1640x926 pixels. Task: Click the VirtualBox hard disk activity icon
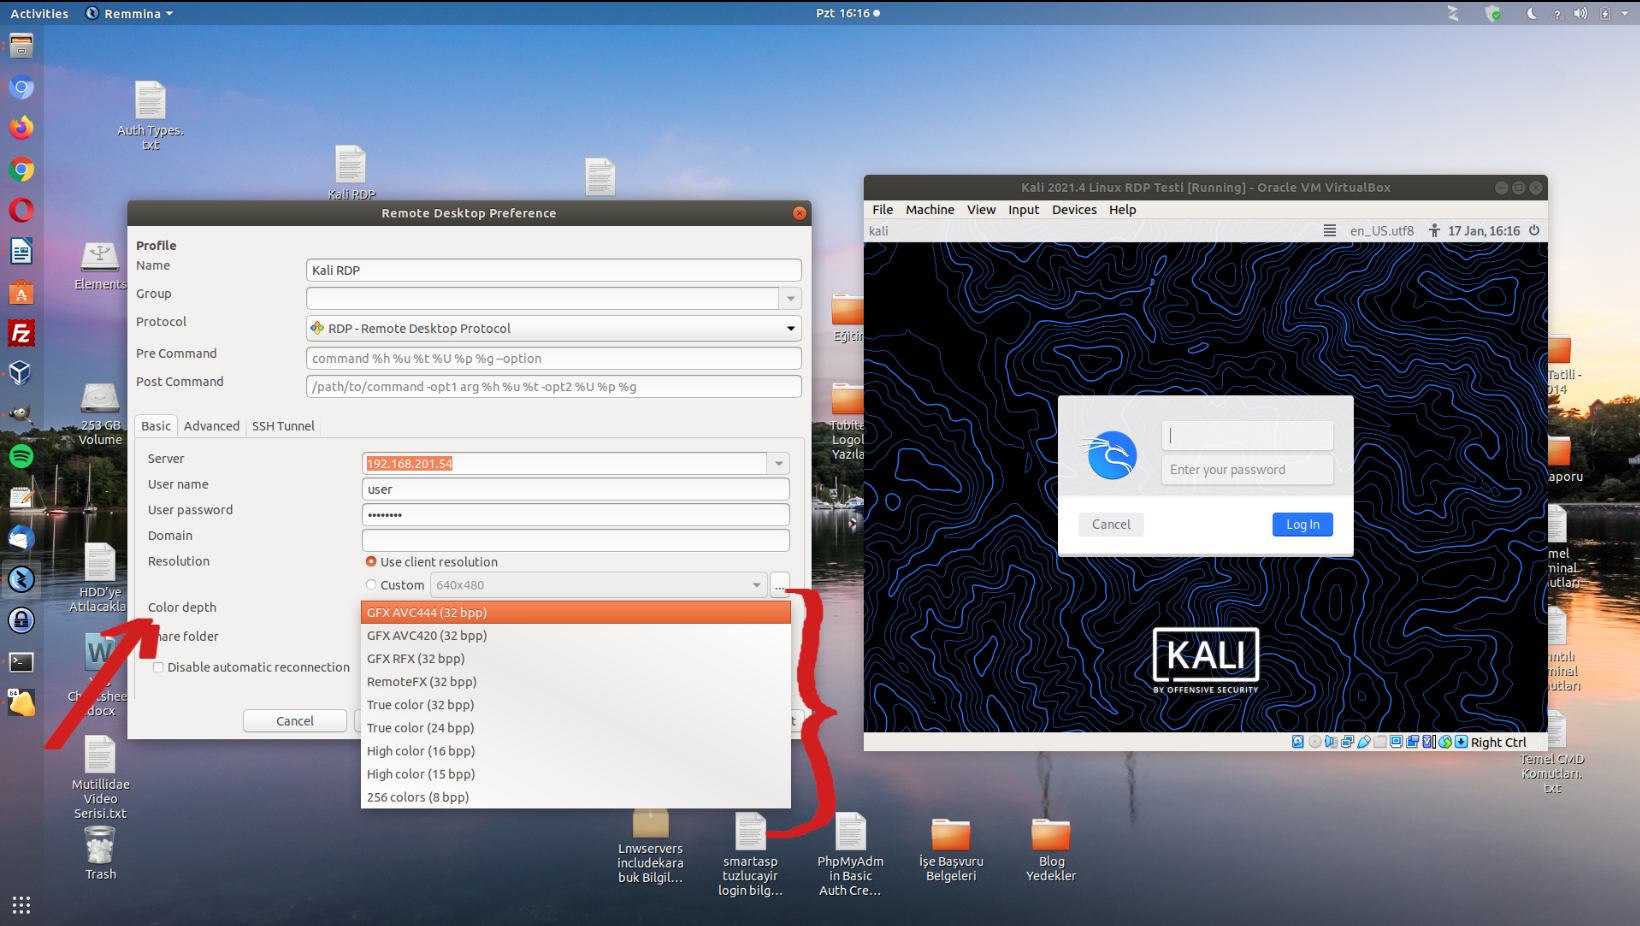click(1298, 742)
